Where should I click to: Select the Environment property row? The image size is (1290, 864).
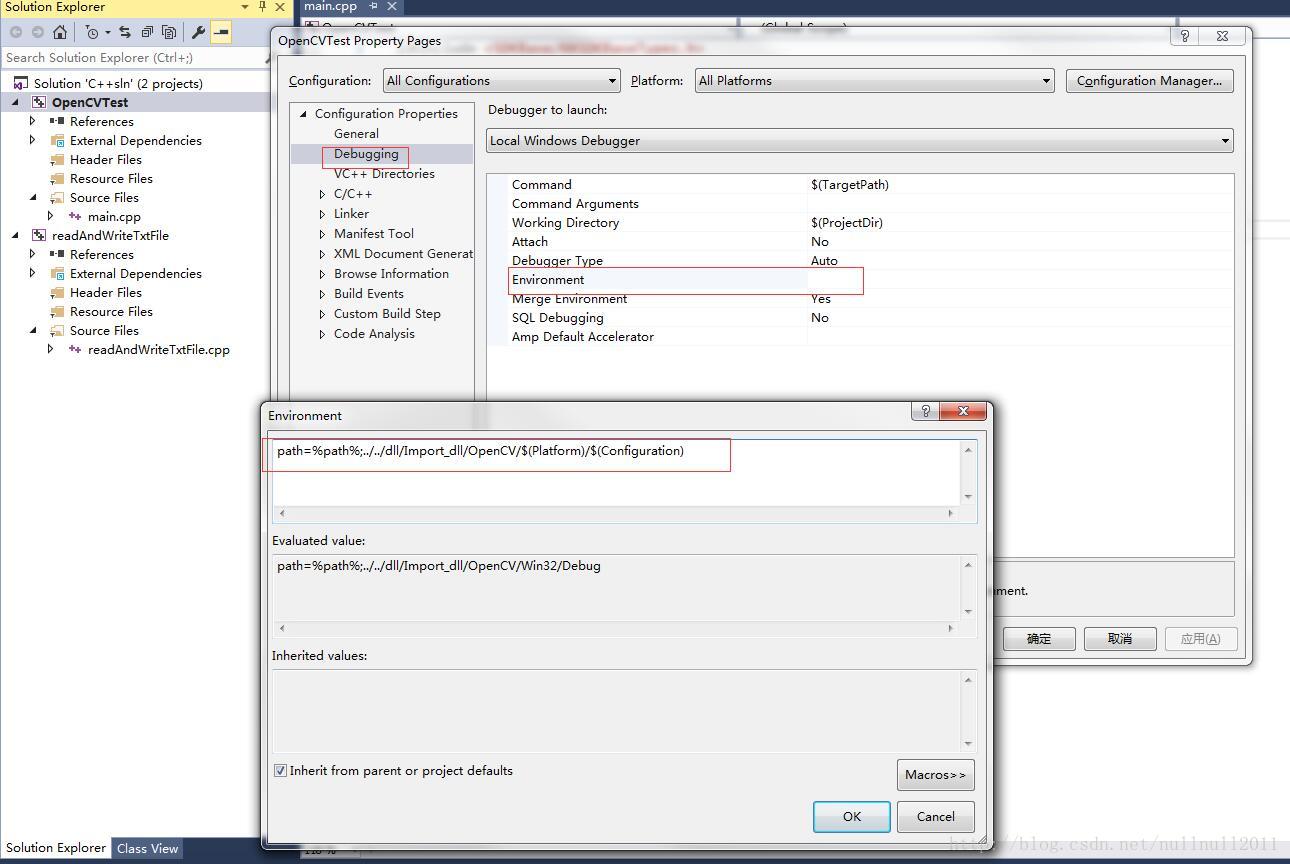(x=860, y=280)
